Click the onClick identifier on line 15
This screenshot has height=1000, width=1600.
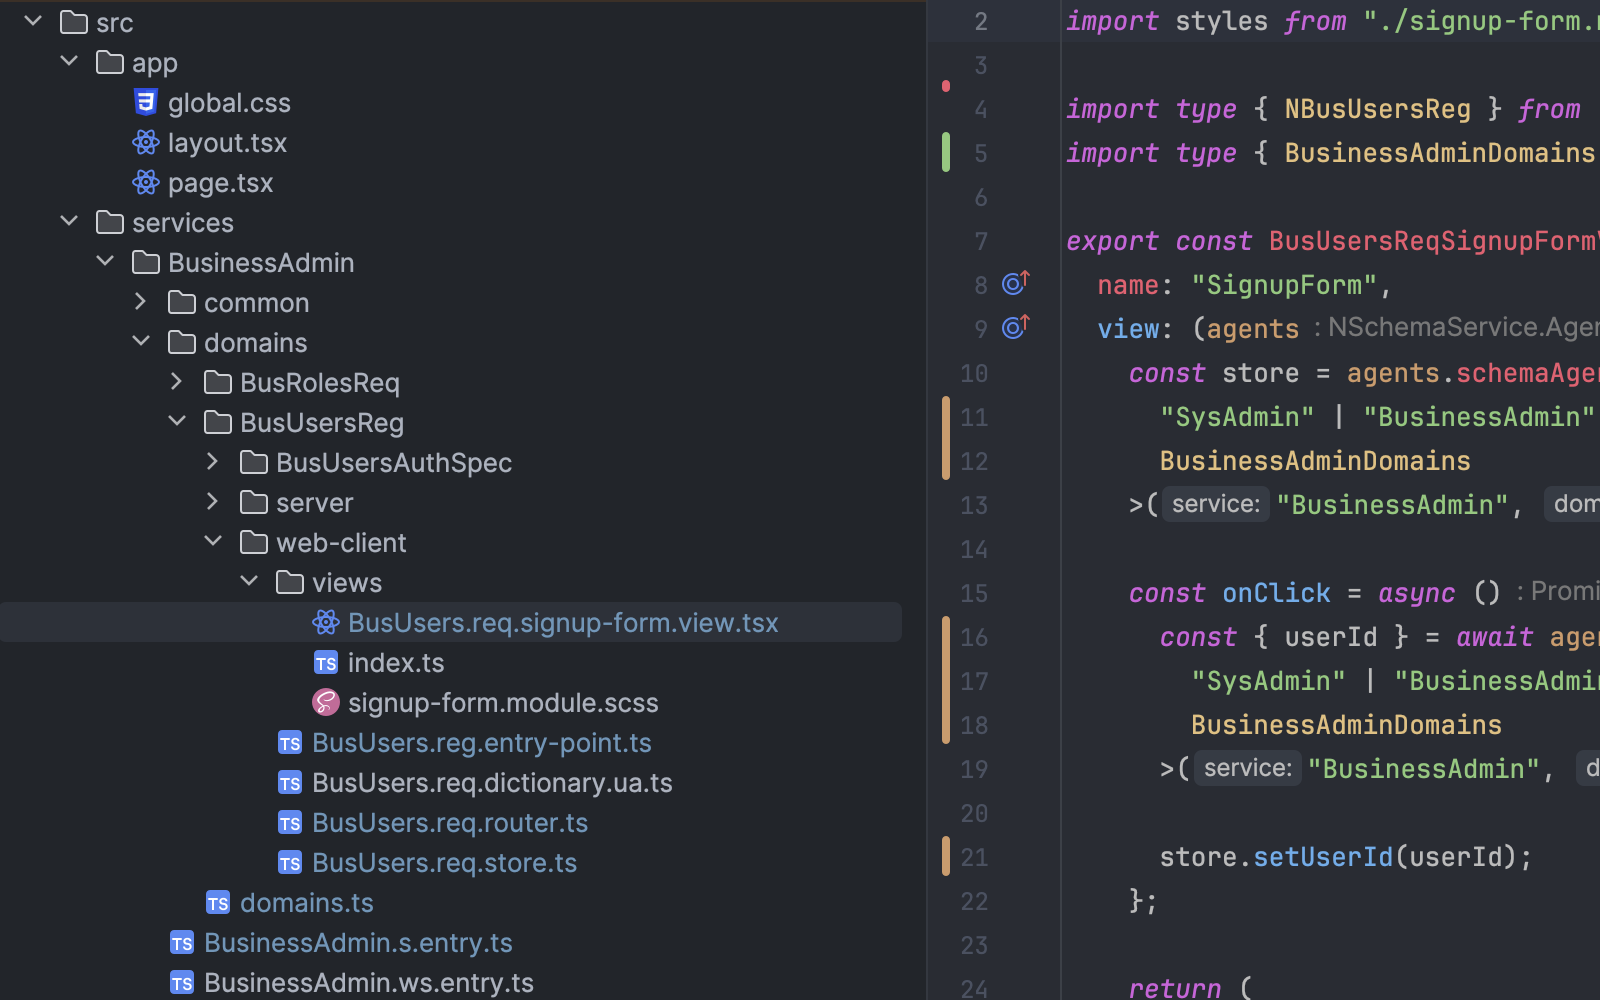(x=1277, y=593)
